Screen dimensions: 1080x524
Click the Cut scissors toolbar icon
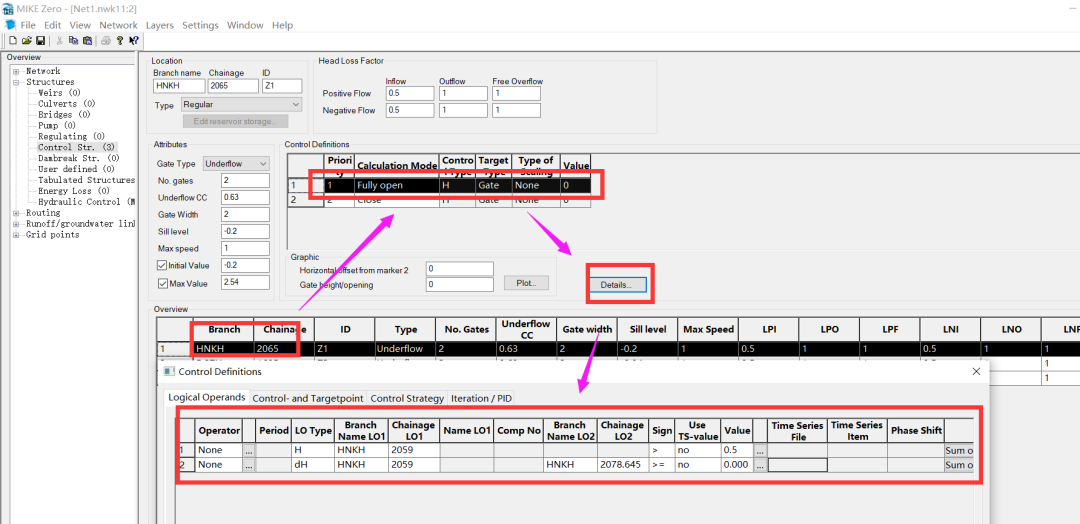(60, 41)
